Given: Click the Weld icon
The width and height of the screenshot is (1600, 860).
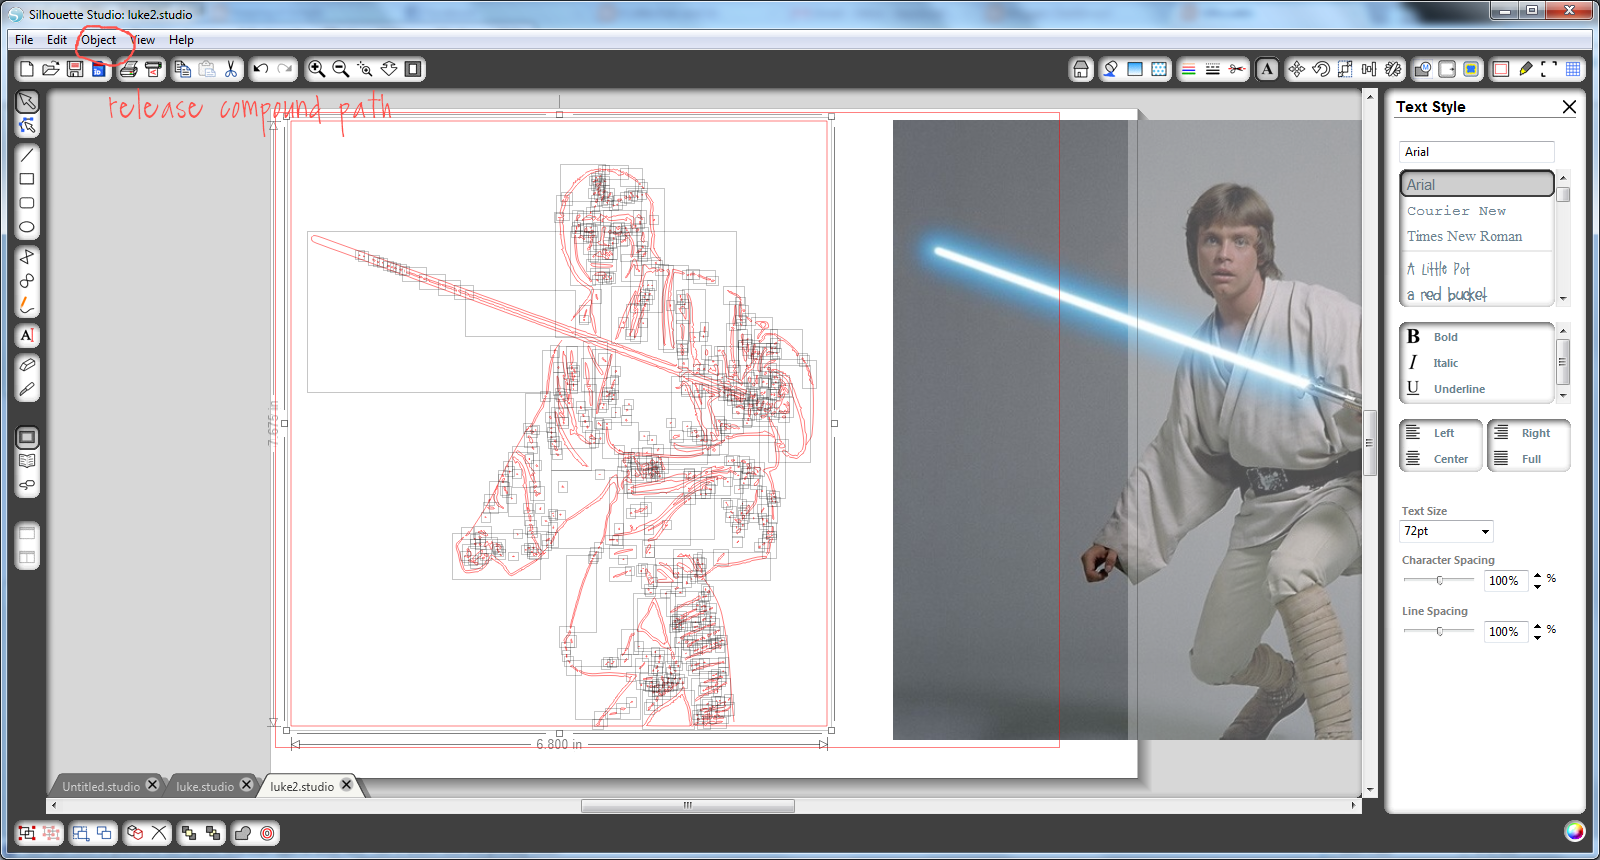Looking at the screenshot, I should pos(243,833).
